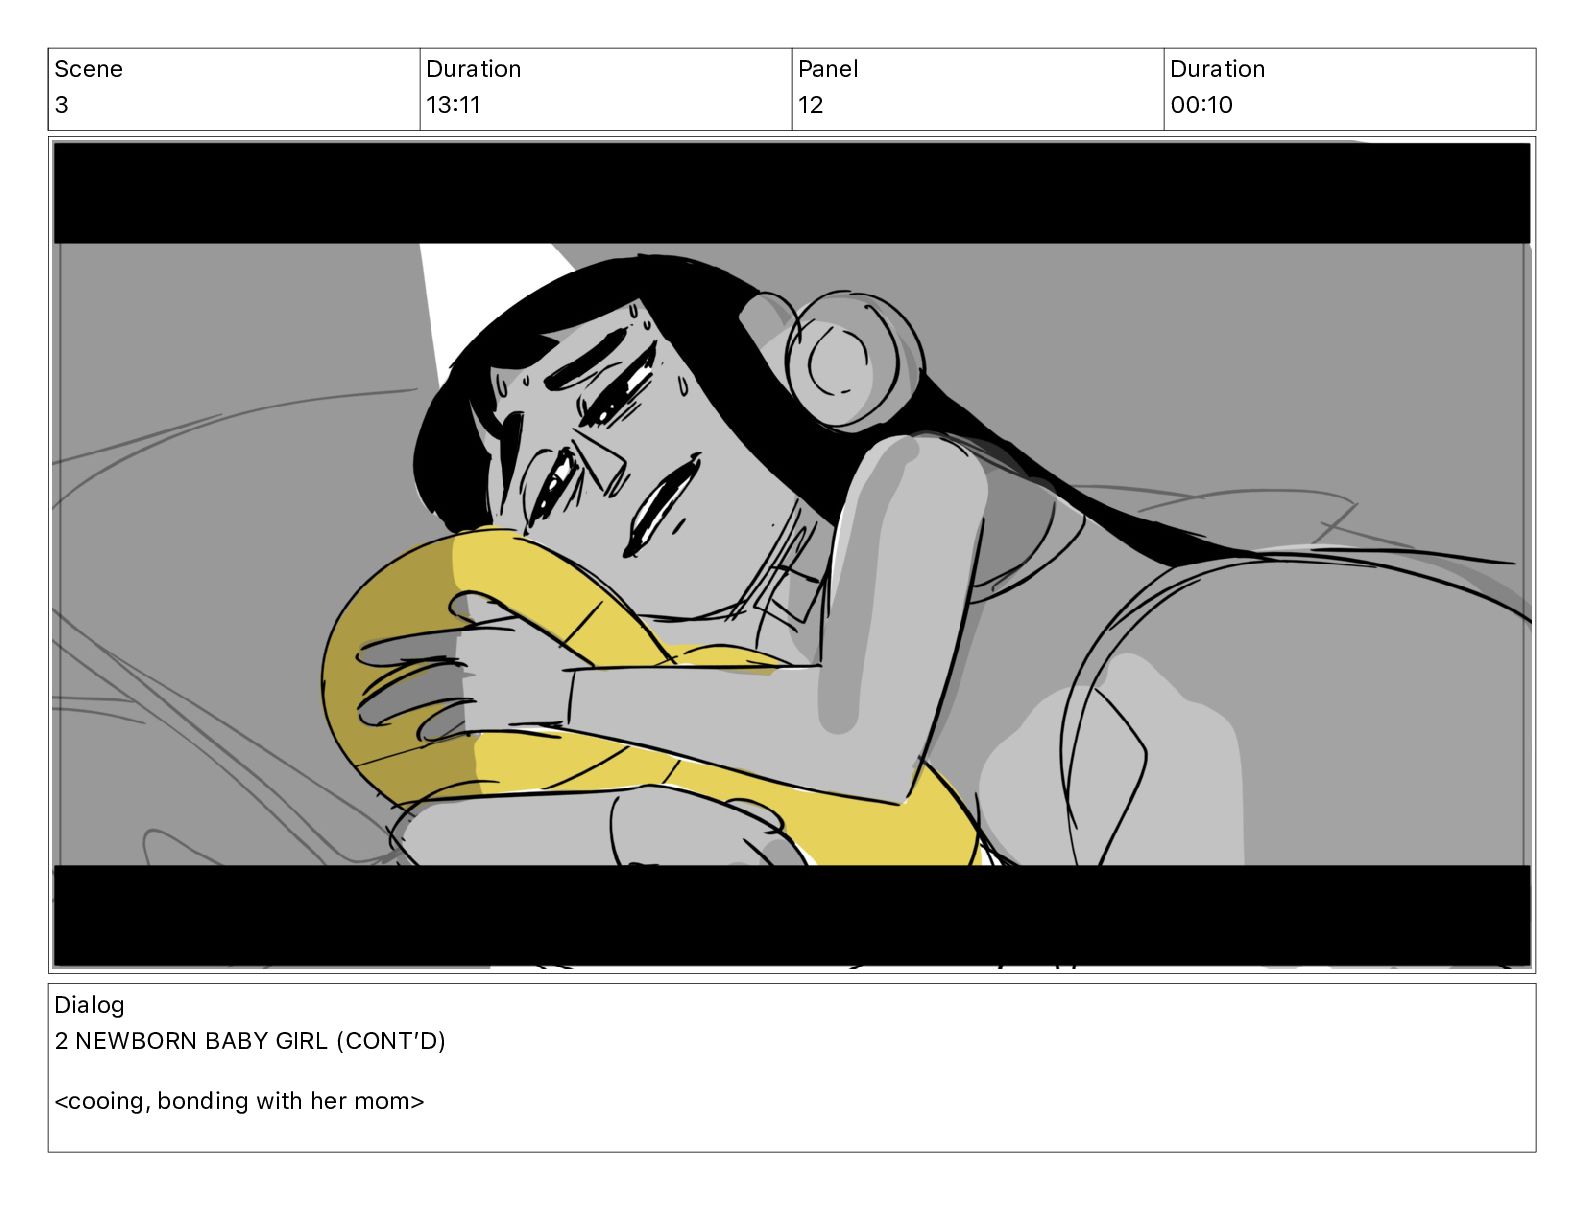This screenshot has height=1224, width=1584.
Task: Click the Dialog section label
Action: click(x=89, y=1005)
